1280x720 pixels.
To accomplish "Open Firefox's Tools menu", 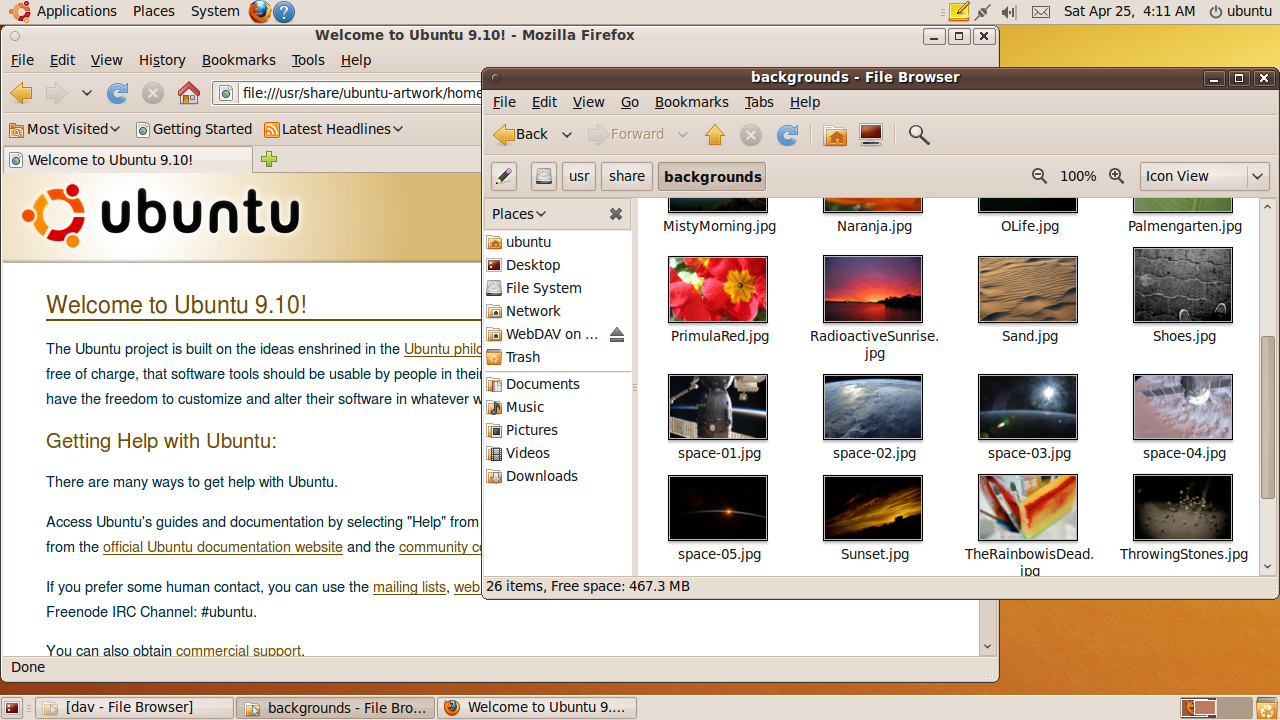I will (308, 60).
